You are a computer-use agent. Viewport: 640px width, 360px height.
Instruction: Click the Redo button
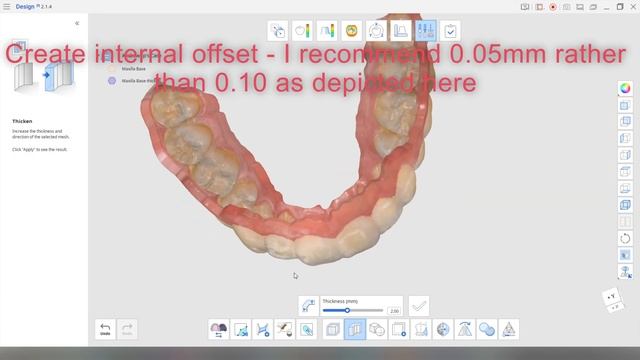click(127, 329)
